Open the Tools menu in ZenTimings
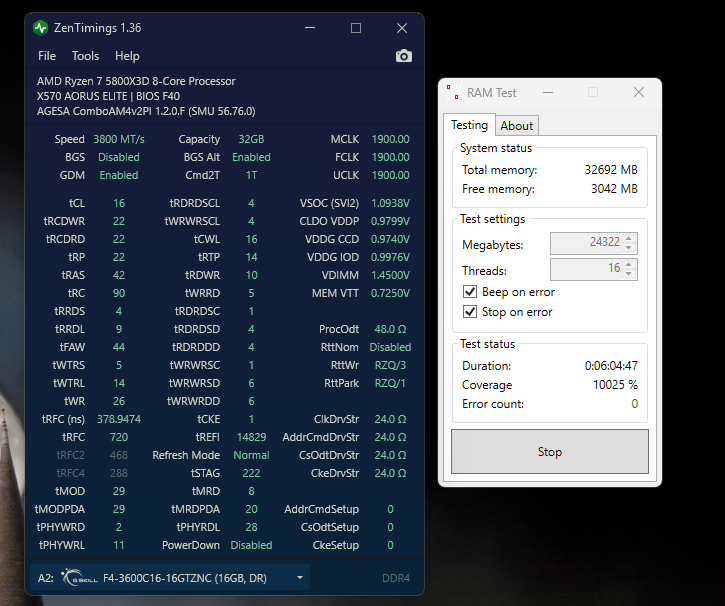The height and width of the screenshot is (606, 725). click(85, 56)
